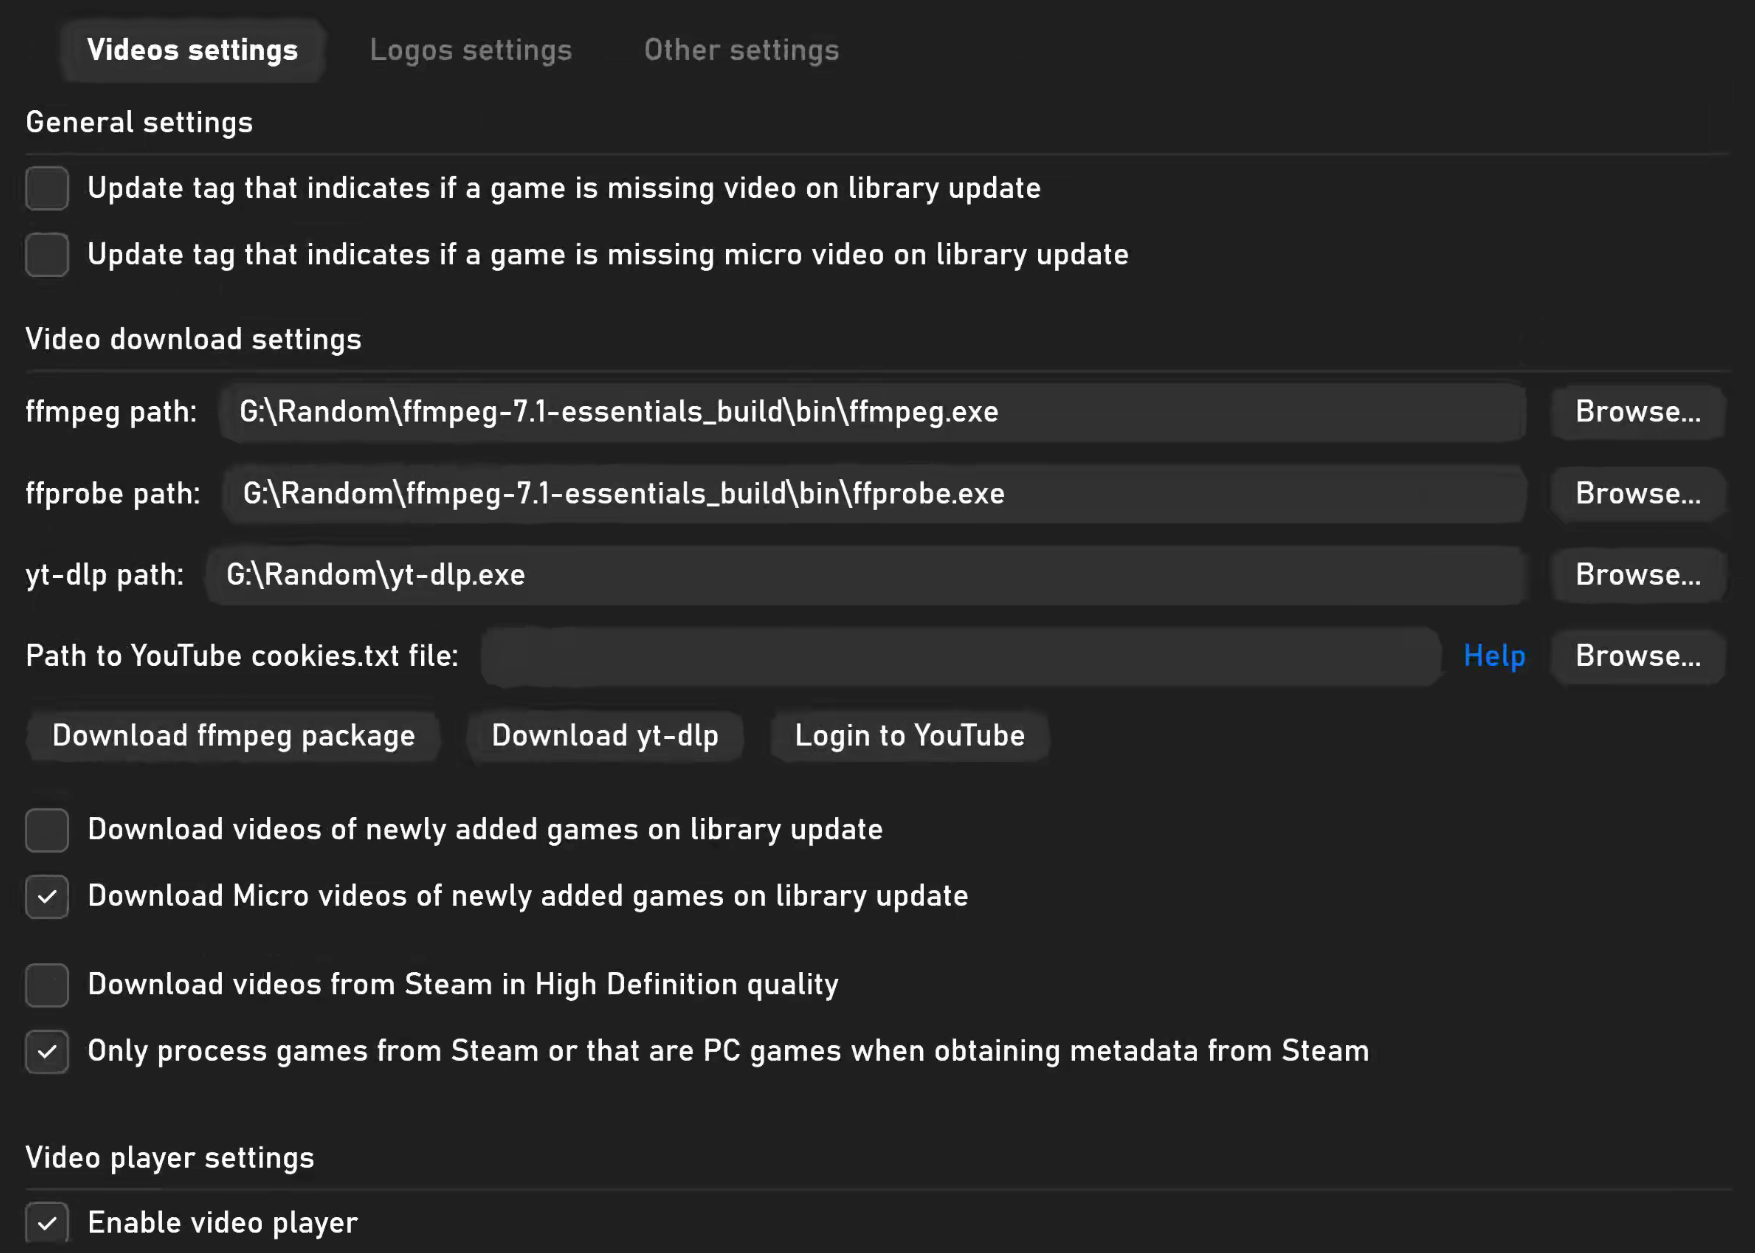Enable missing micro video tag update checkbox

click(x=47, y=255)
